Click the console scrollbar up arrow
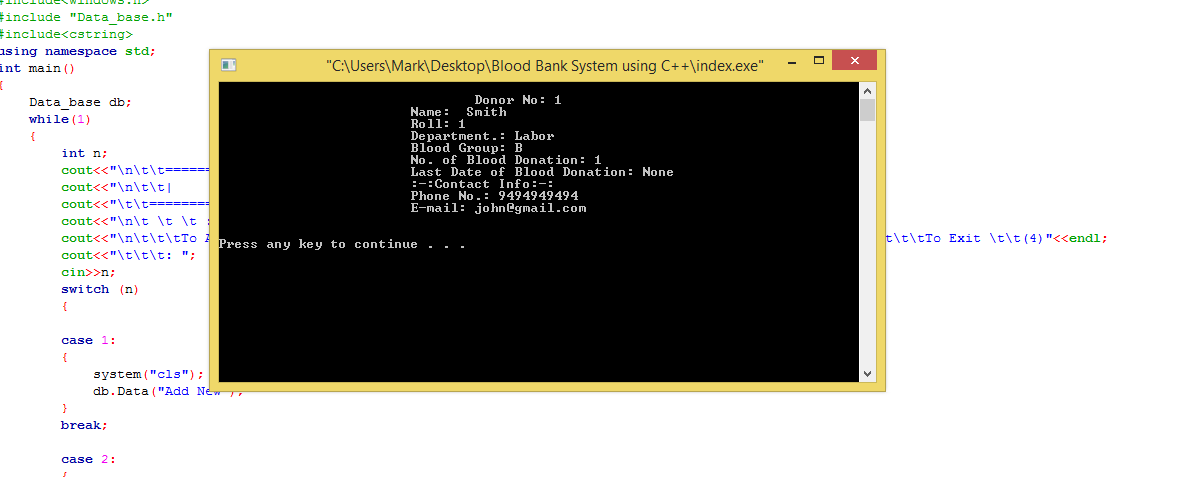This screenshot has height=477, width=1201. [867, 91]
